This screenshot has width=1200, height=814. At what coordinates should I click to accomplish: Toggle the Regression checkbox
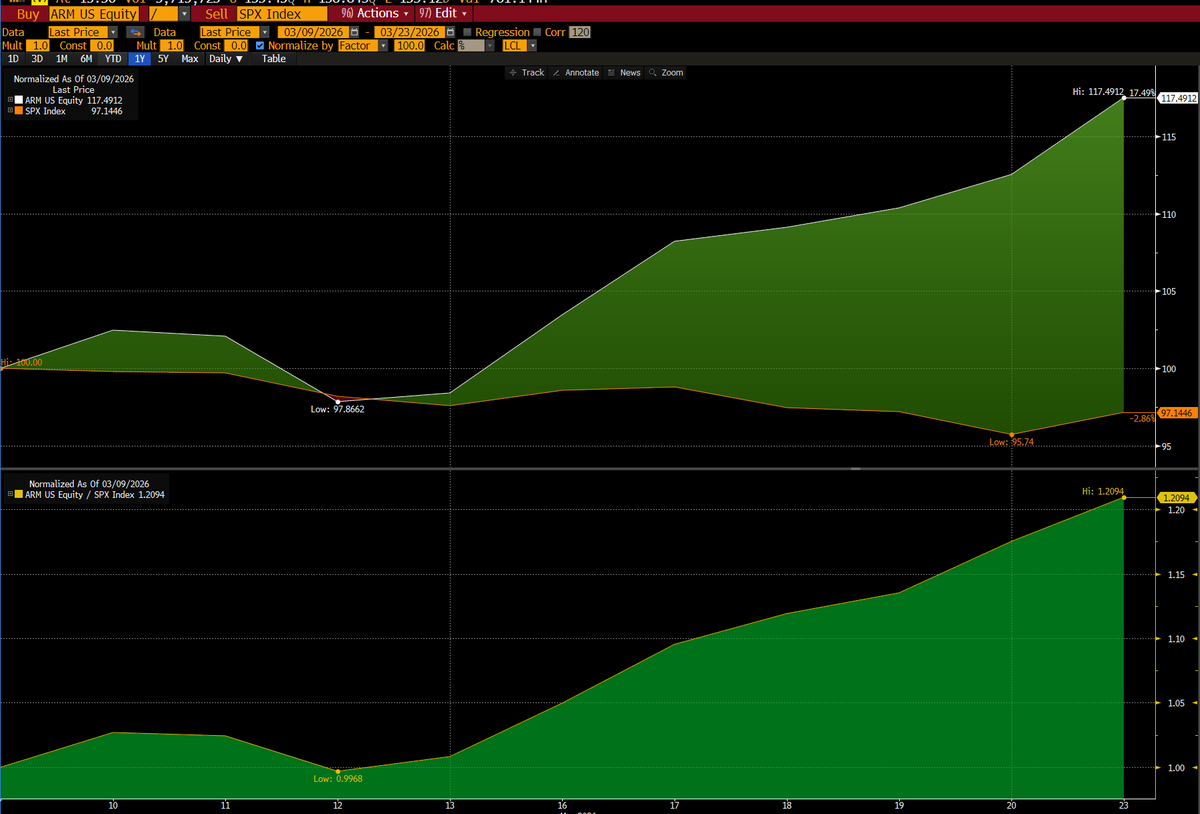coord(467,32)
